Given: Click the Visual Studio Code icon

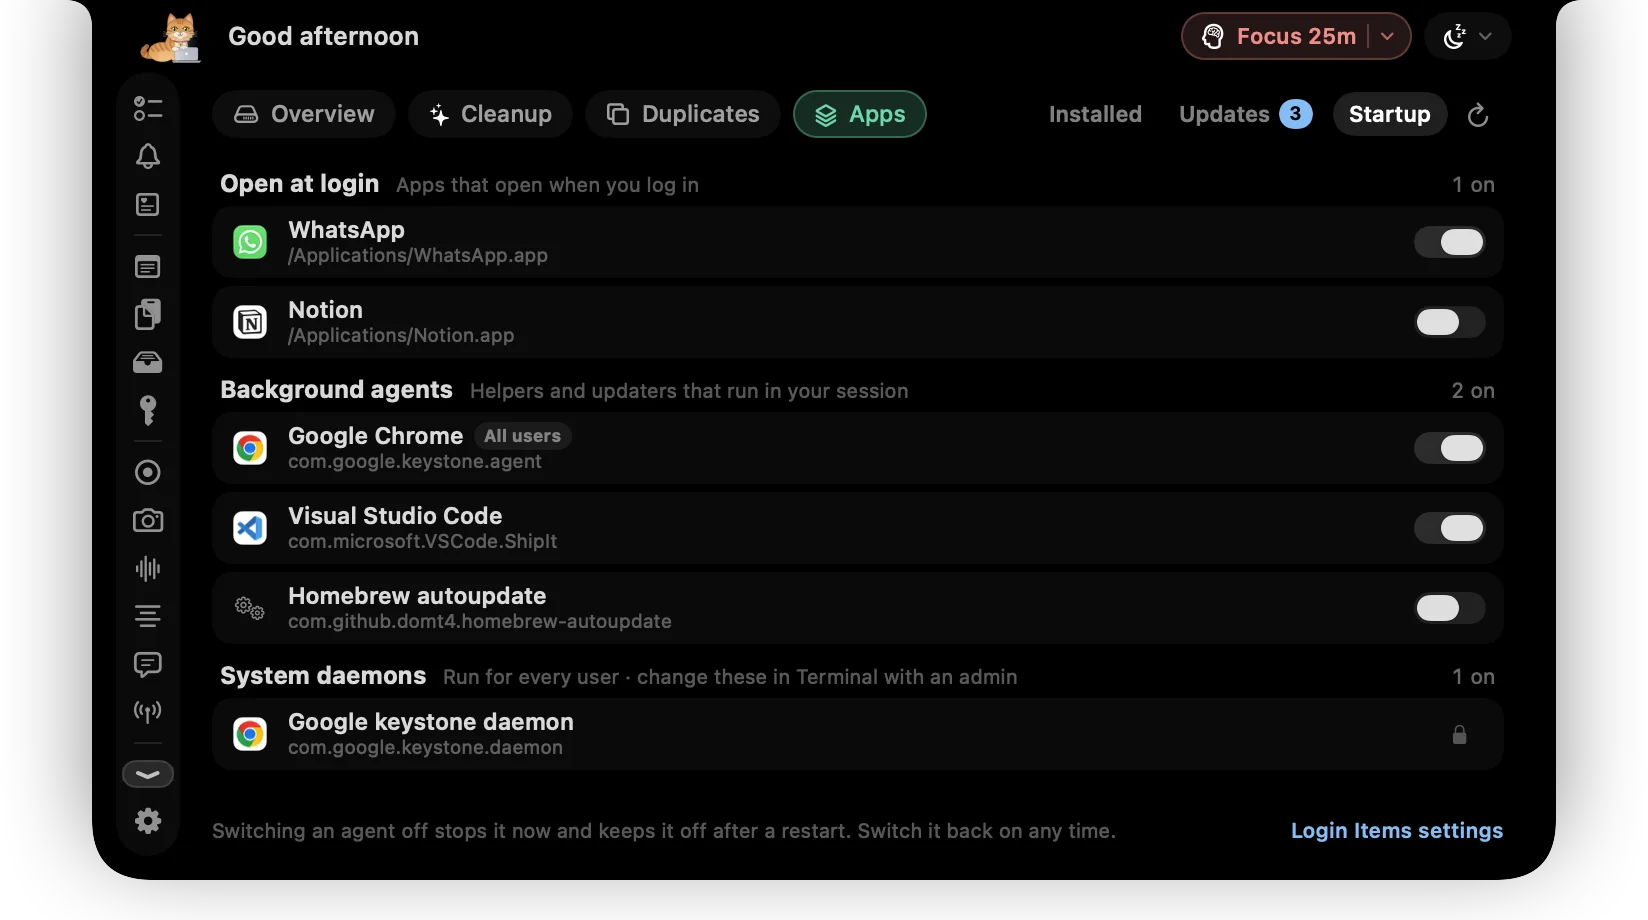Looking at the screenshot, I should (250, 528).
